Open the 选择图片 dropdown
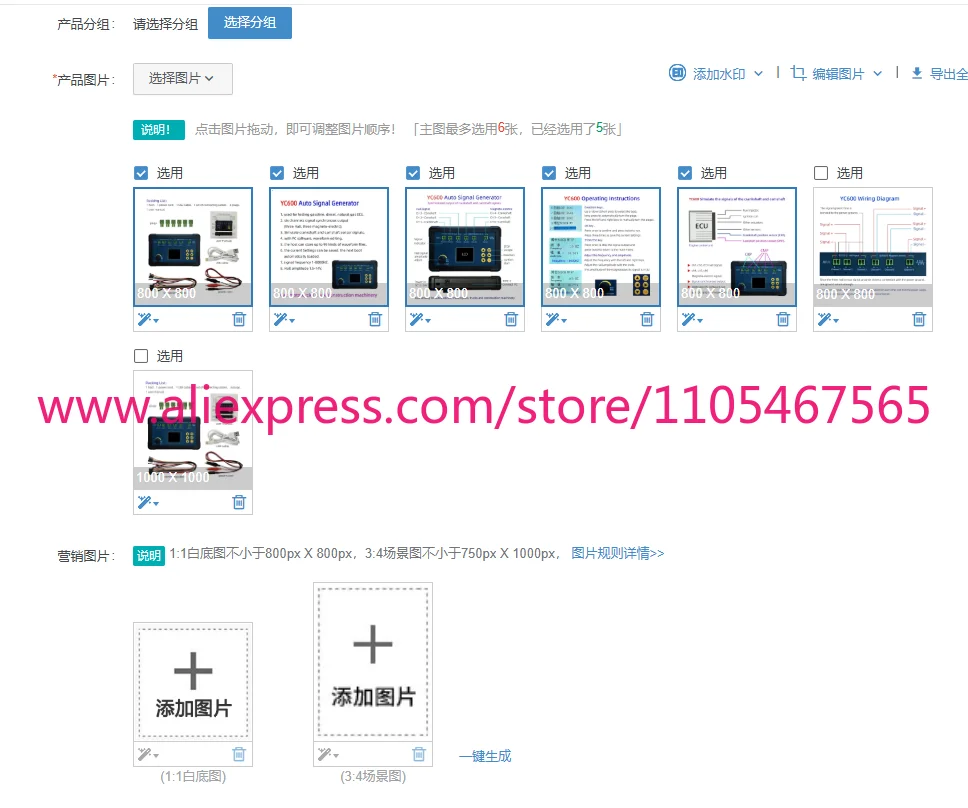Viewport: 968px width, 808px height. coord(183,79)
